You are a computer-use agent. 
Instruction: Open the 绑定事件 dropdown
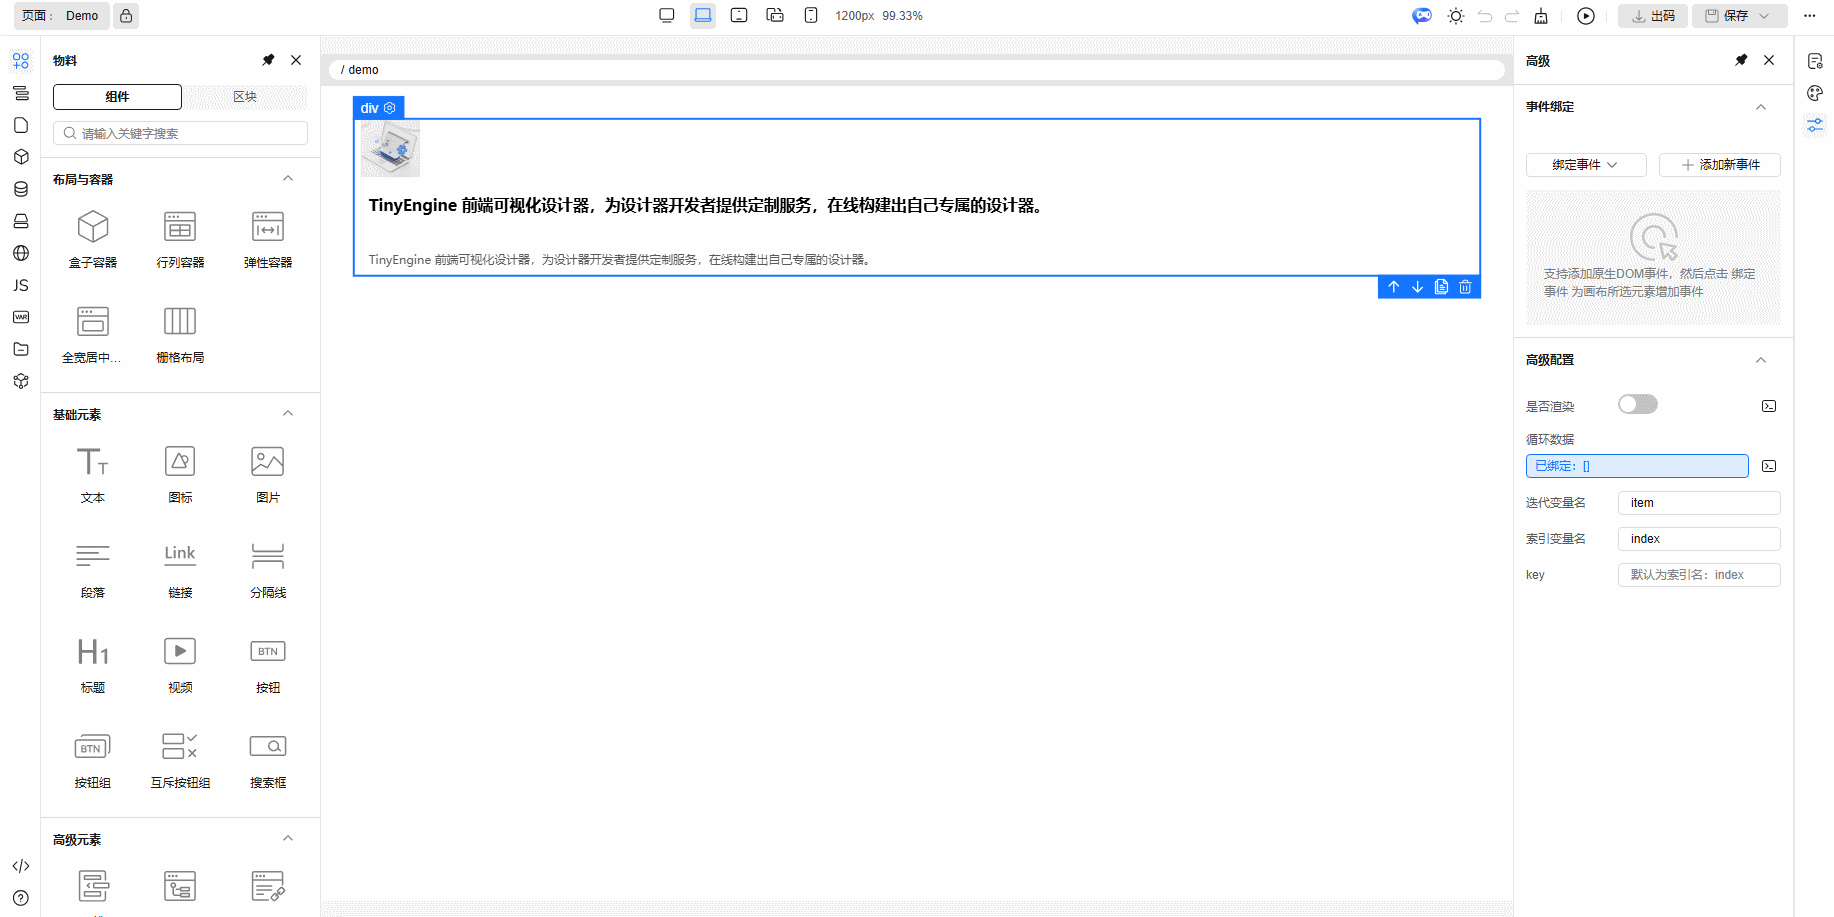pos(1585,165)
